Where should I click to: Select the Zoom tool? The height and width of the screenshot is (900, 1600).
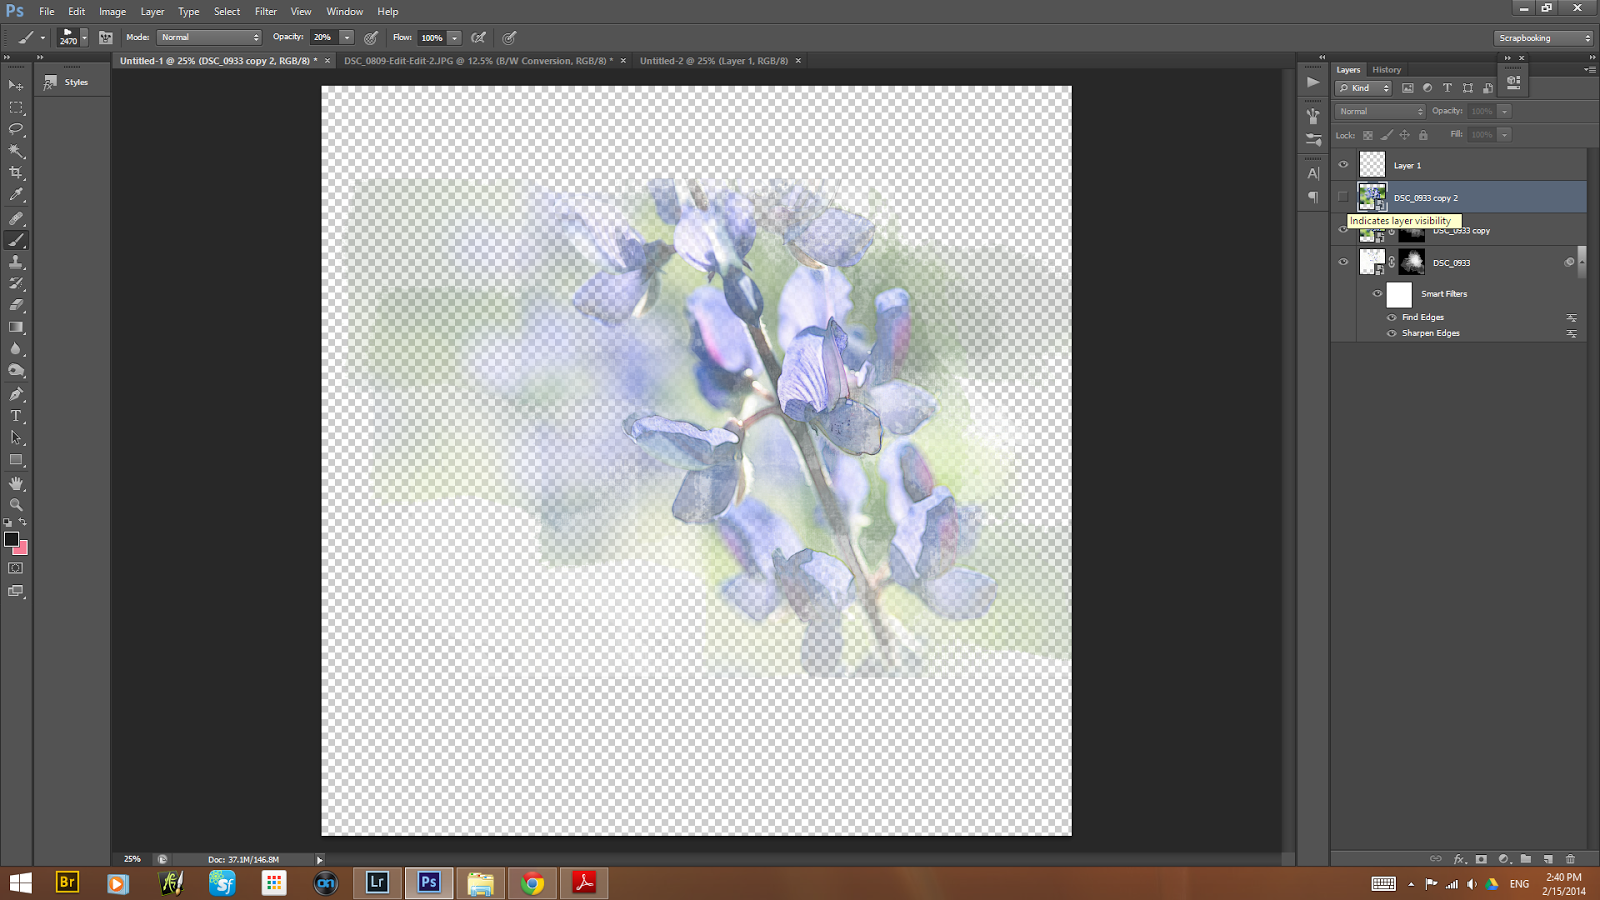[x=16, y=505]
